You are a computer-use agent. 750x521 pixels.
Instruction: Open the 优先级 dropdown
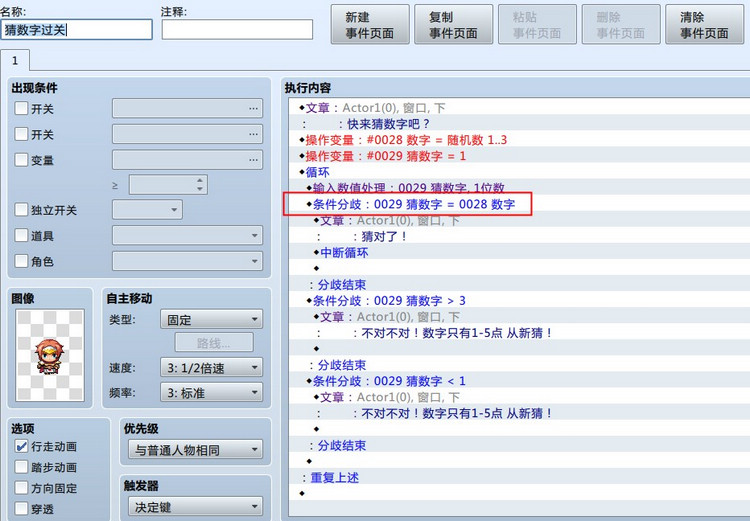click(x=196, y=450)
